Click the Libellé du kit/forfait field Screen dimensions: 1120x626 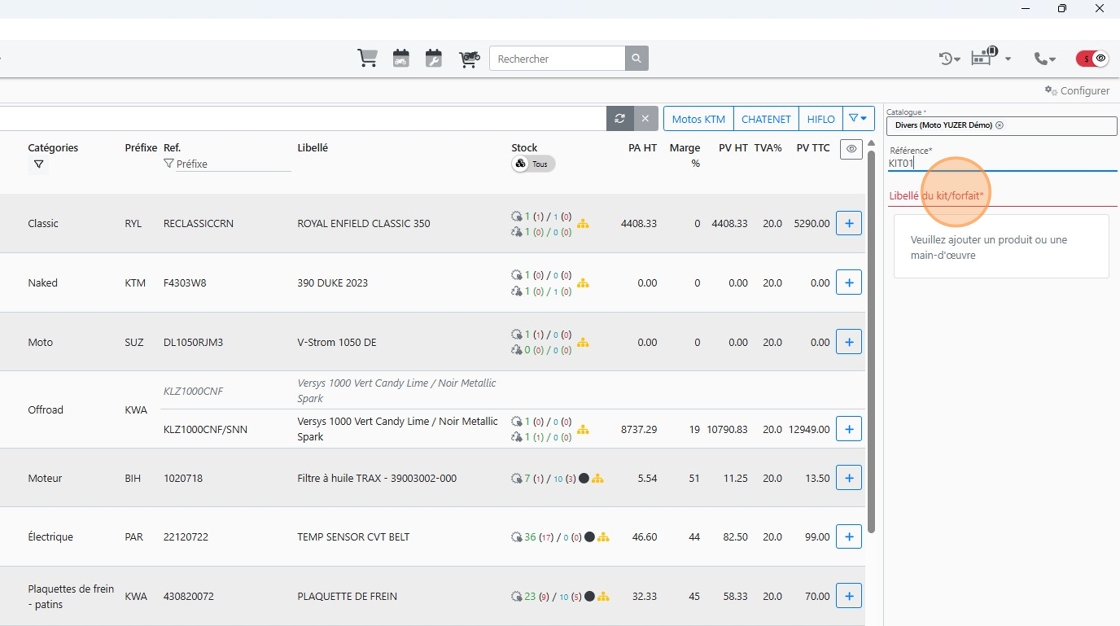click(1002, 196)
